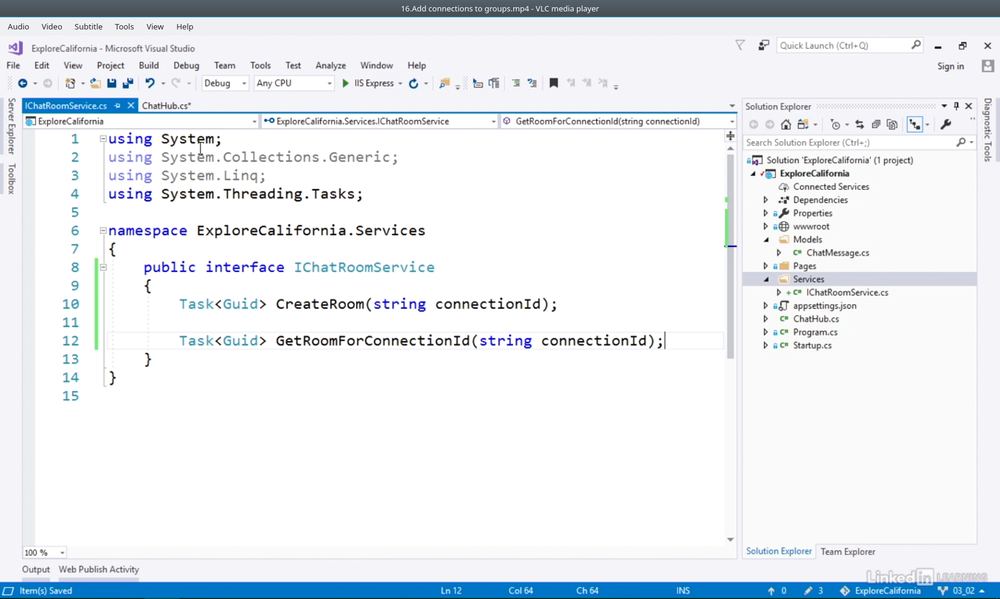The width and height of the screenshot is (1000, 599).
Task: Open the Server Explorer side tab
Action: pos(11,126)
